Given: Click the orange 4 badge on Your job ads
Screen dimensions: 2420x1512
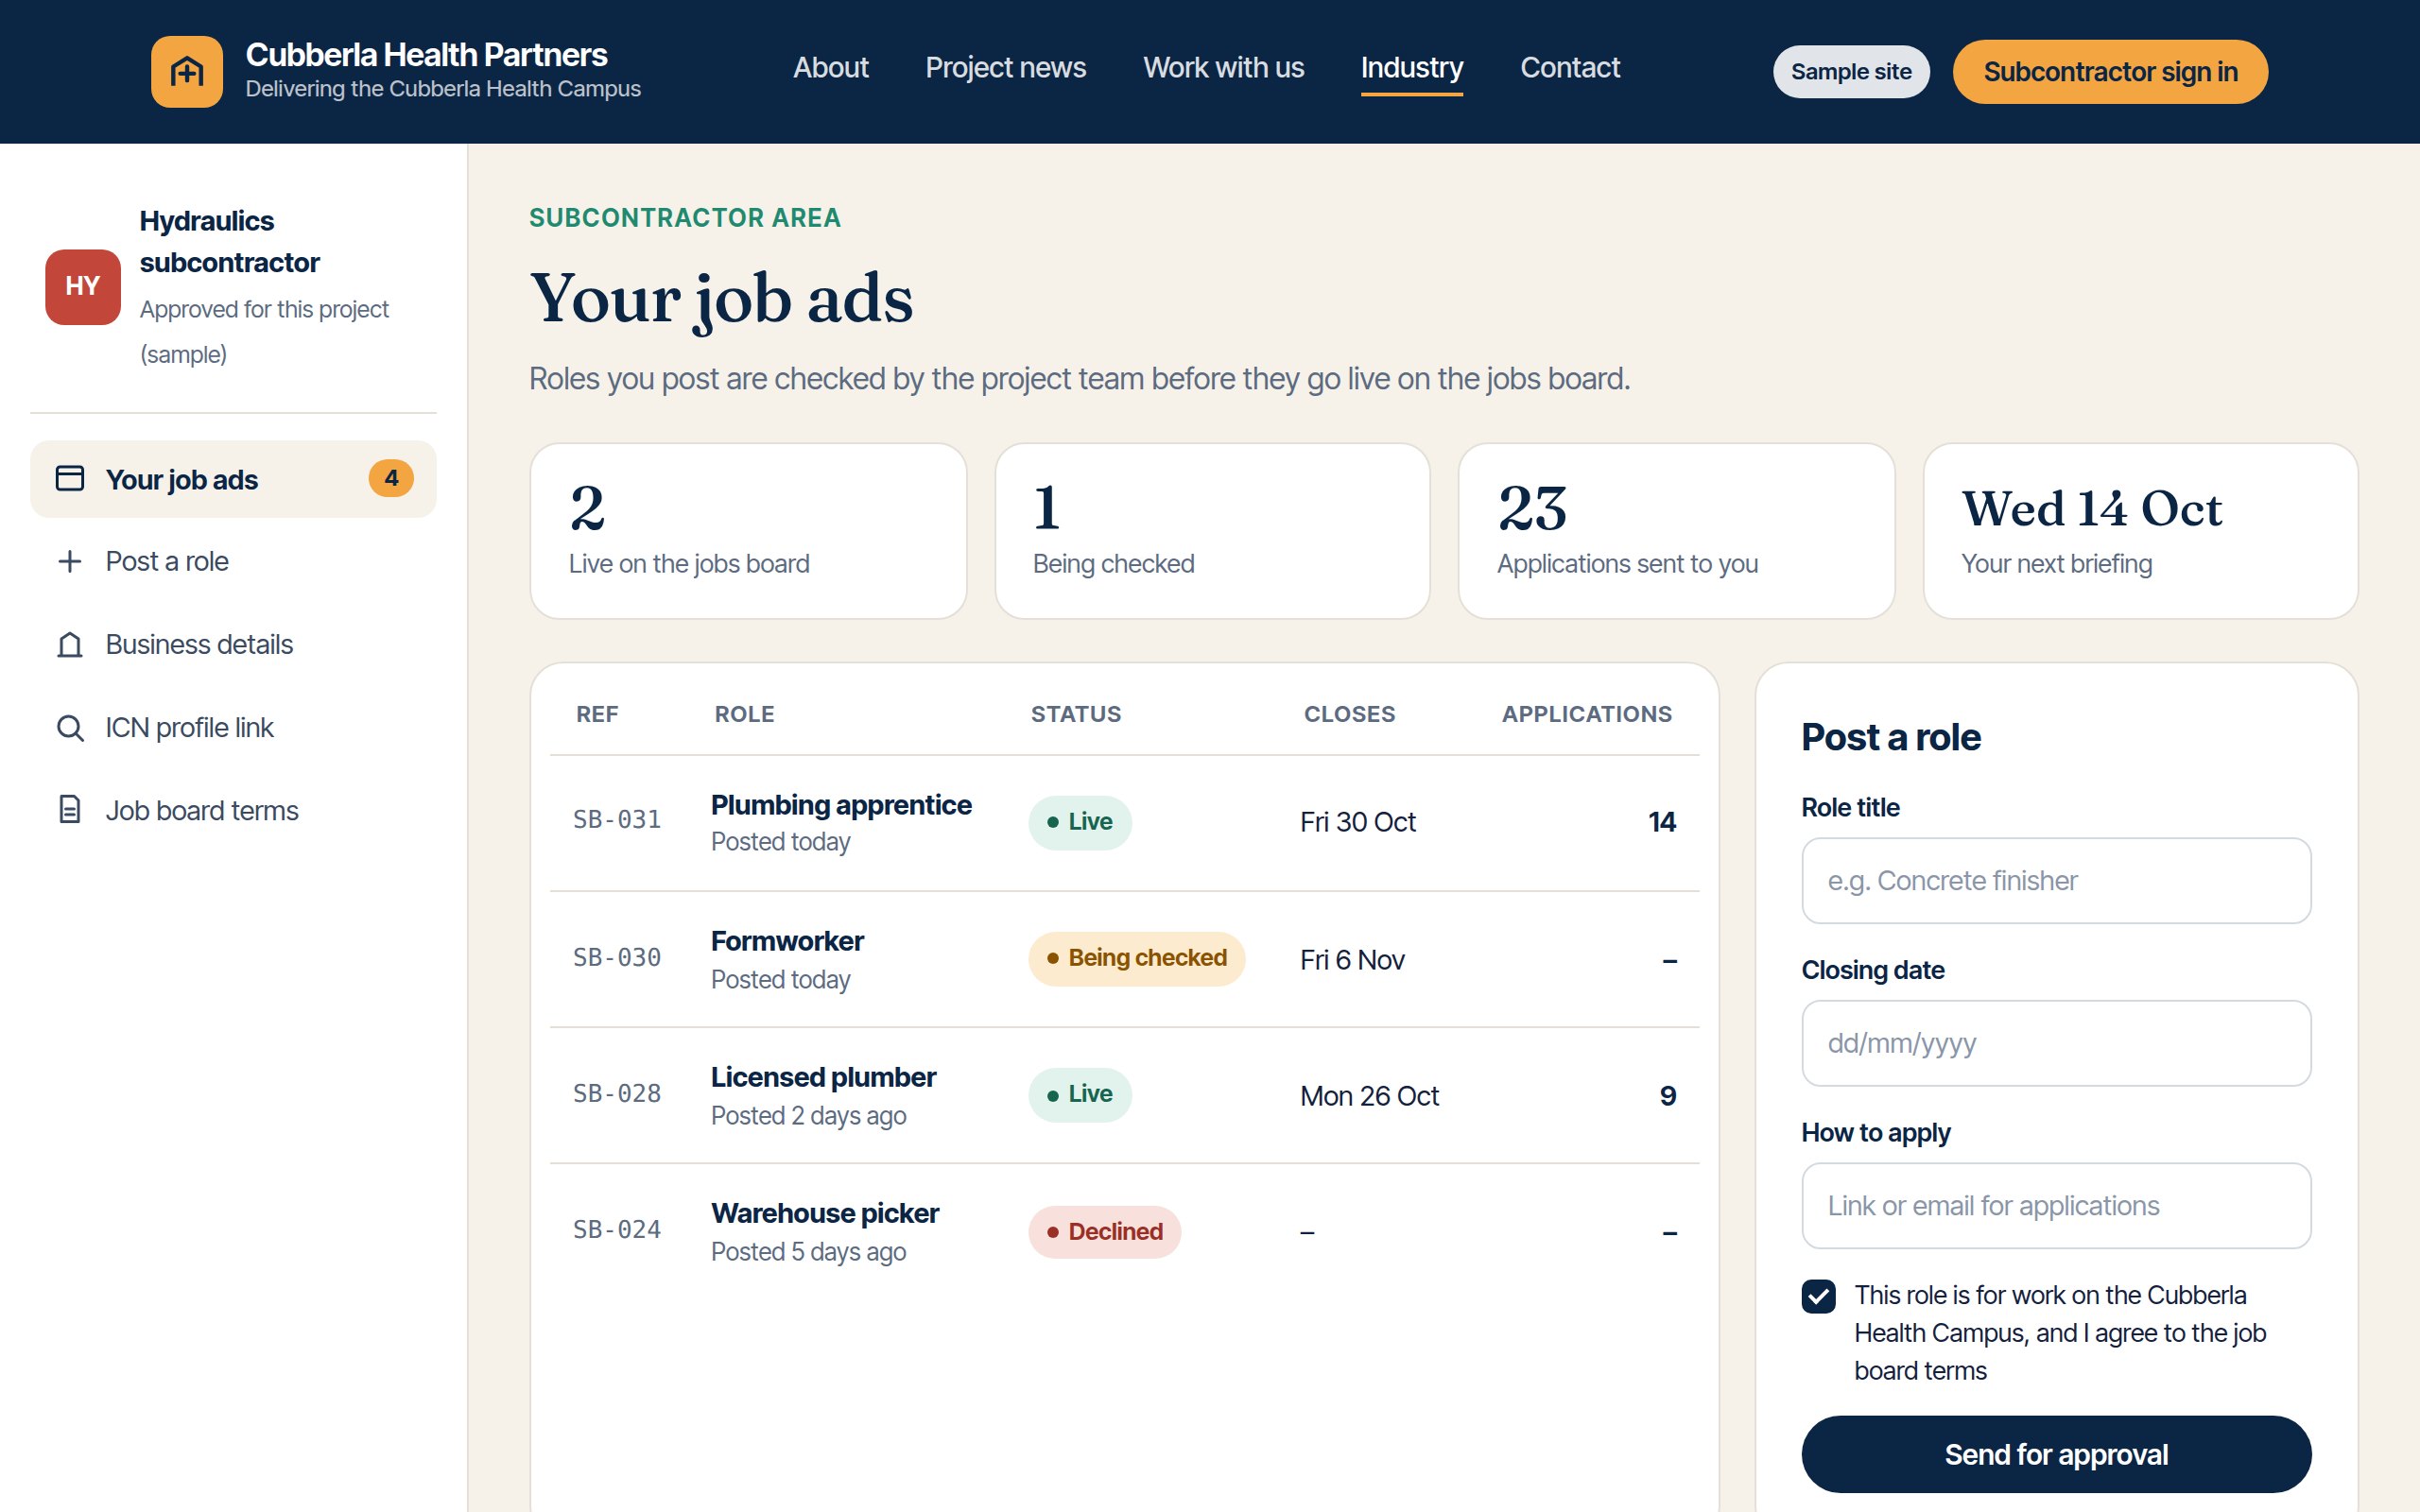Looking at the screenshot, I should click(391, 478).
